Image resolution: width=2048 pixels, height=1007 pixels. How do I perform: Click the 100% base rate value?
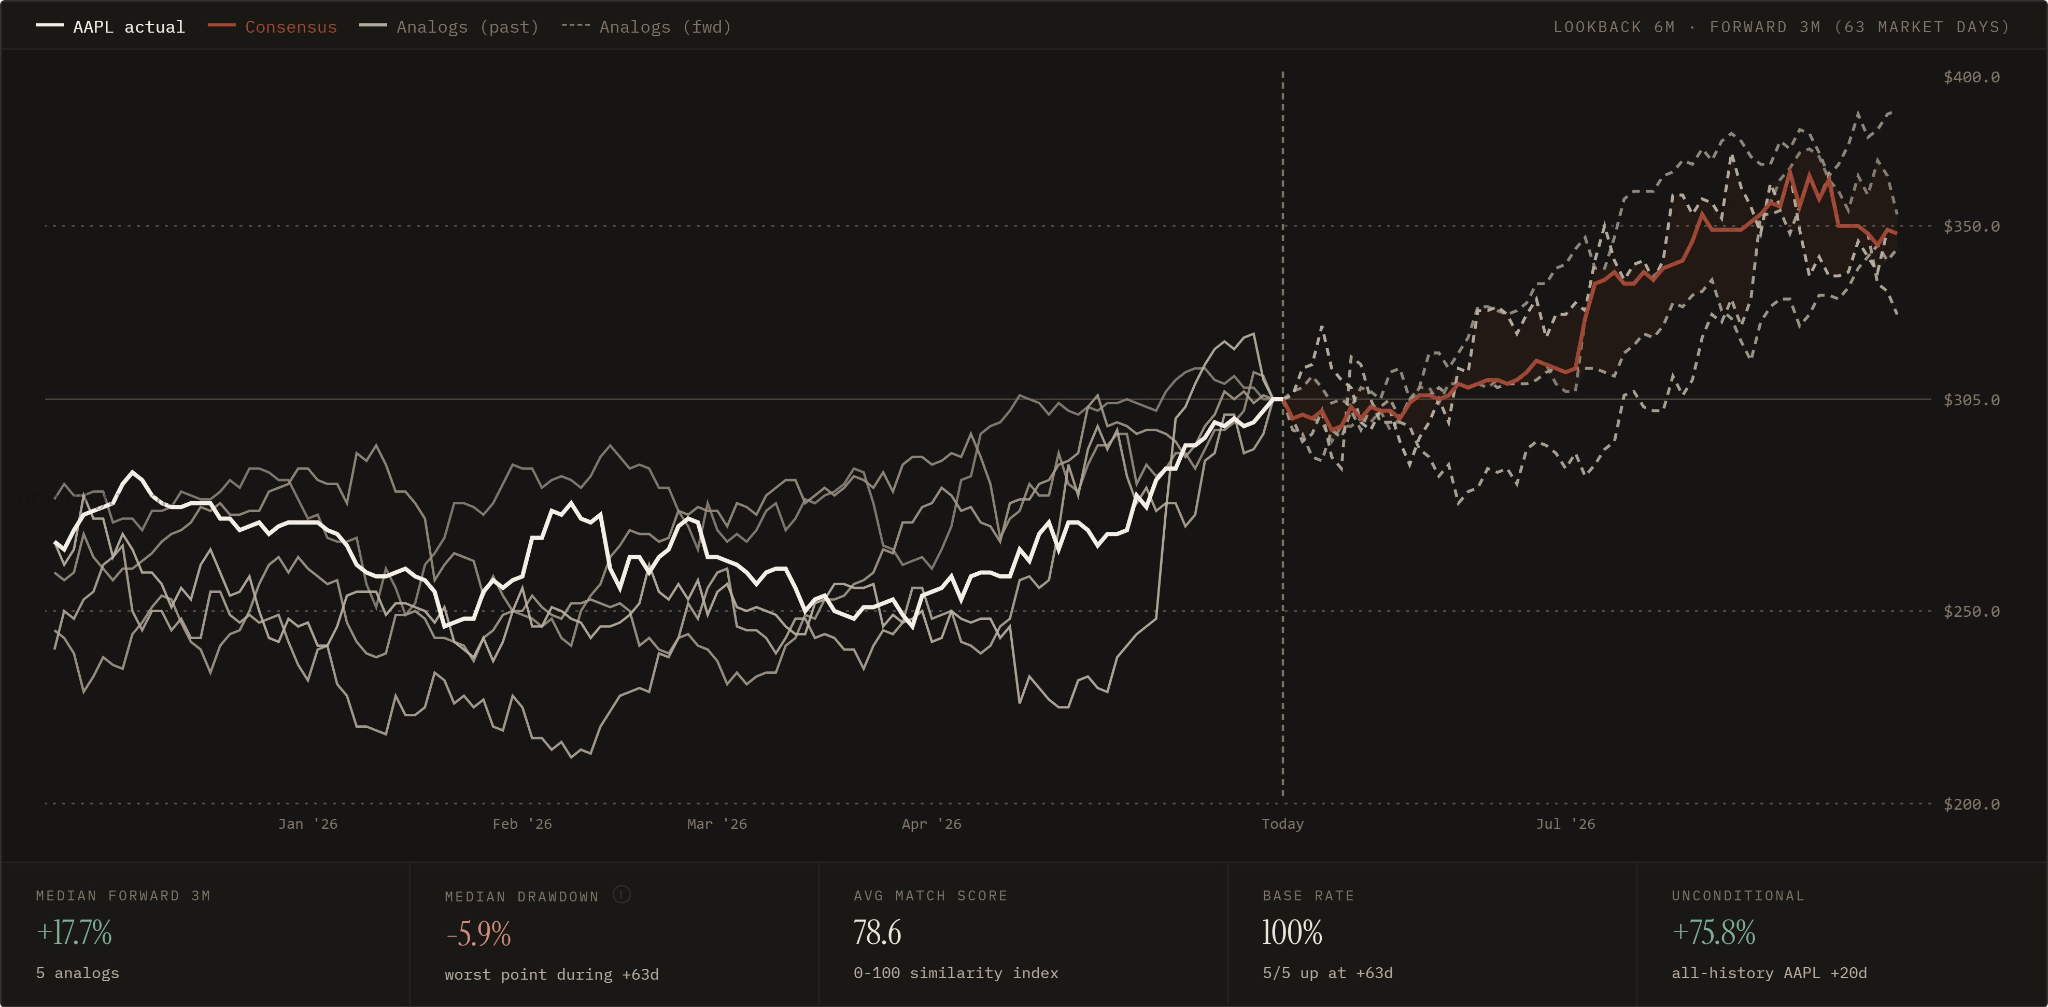tap(1292, 933)
